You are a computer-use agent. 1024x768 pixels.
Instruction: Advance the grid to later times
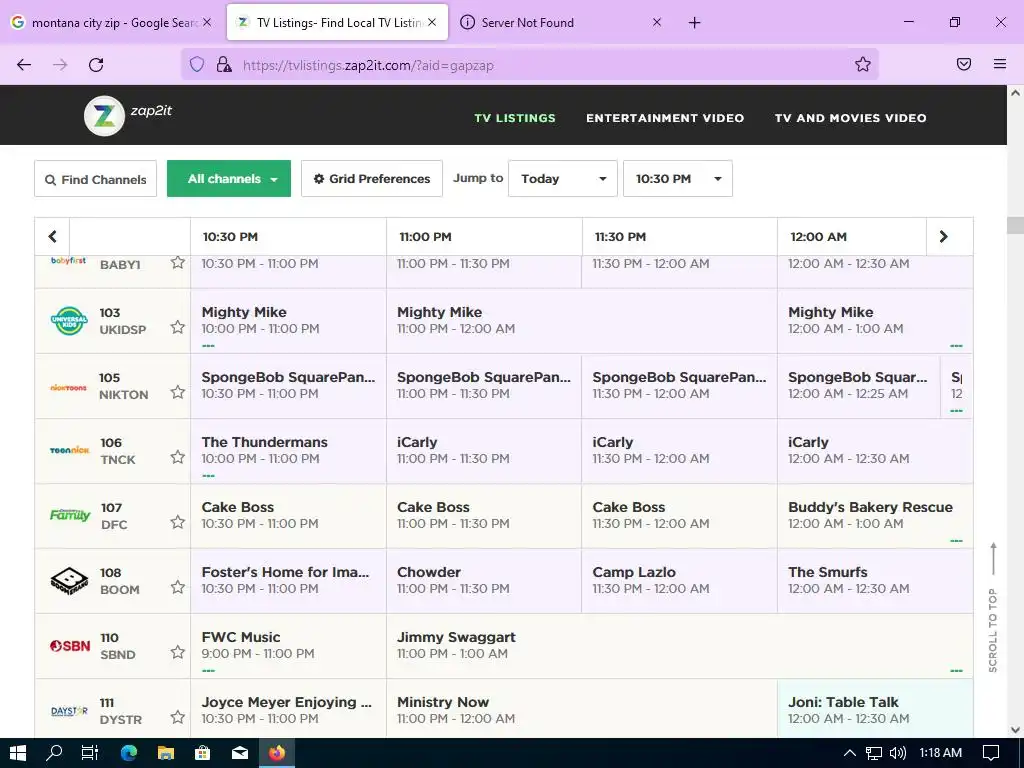943,236
